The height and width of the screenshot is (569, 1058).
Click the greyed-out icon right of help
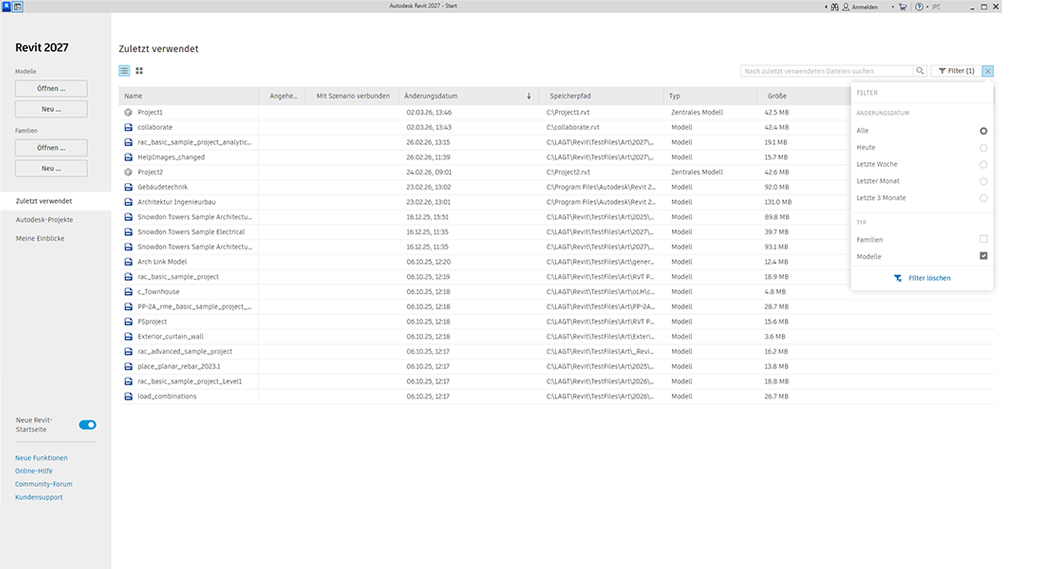tap(936, 7)
